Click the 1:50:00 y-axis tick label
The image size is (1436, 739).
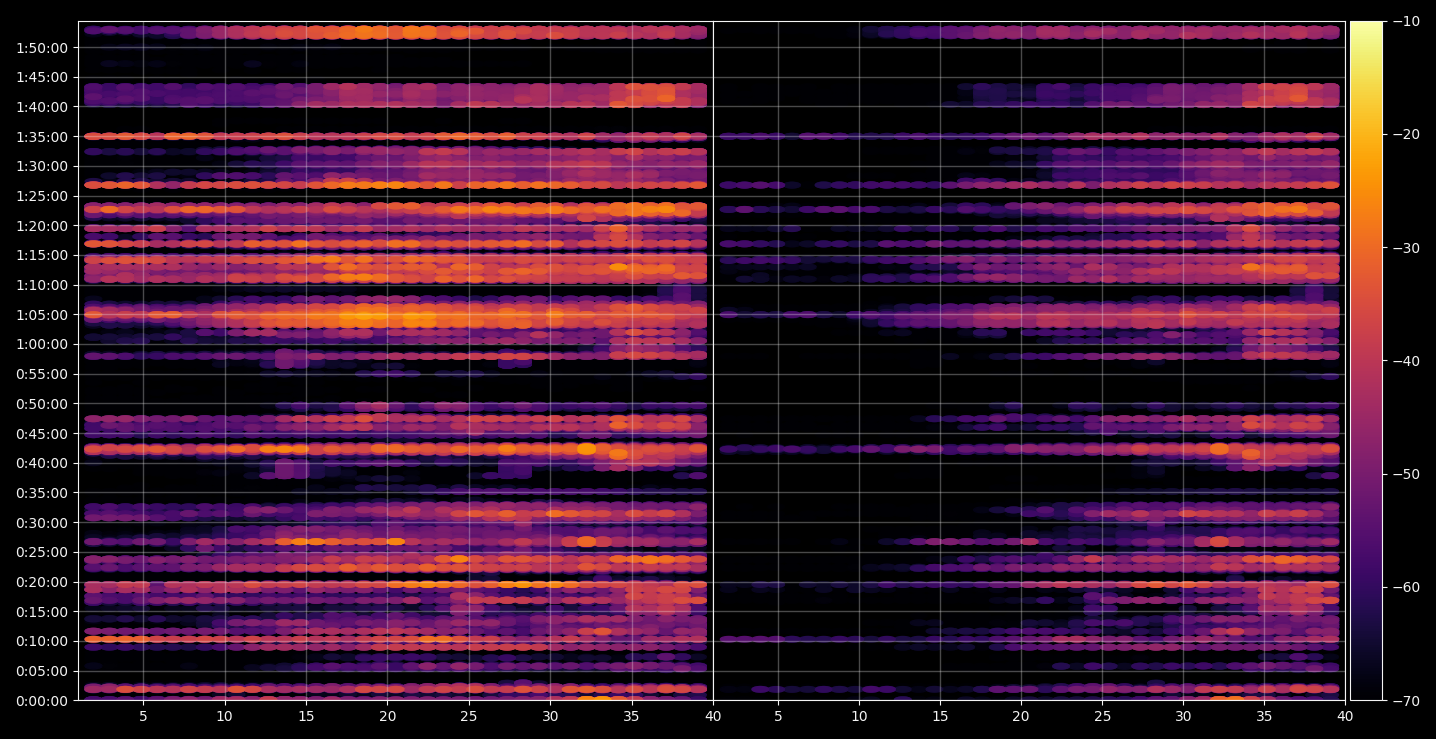point(42,47)
